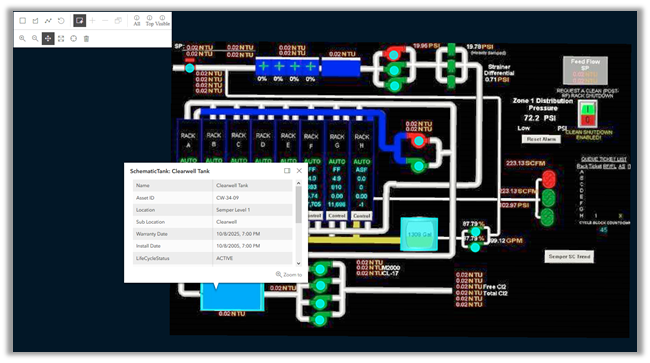The width and height of the screenshot is (650, 363).
Task: Toggle the green clean shutdown switch
Action: point(587,109)
